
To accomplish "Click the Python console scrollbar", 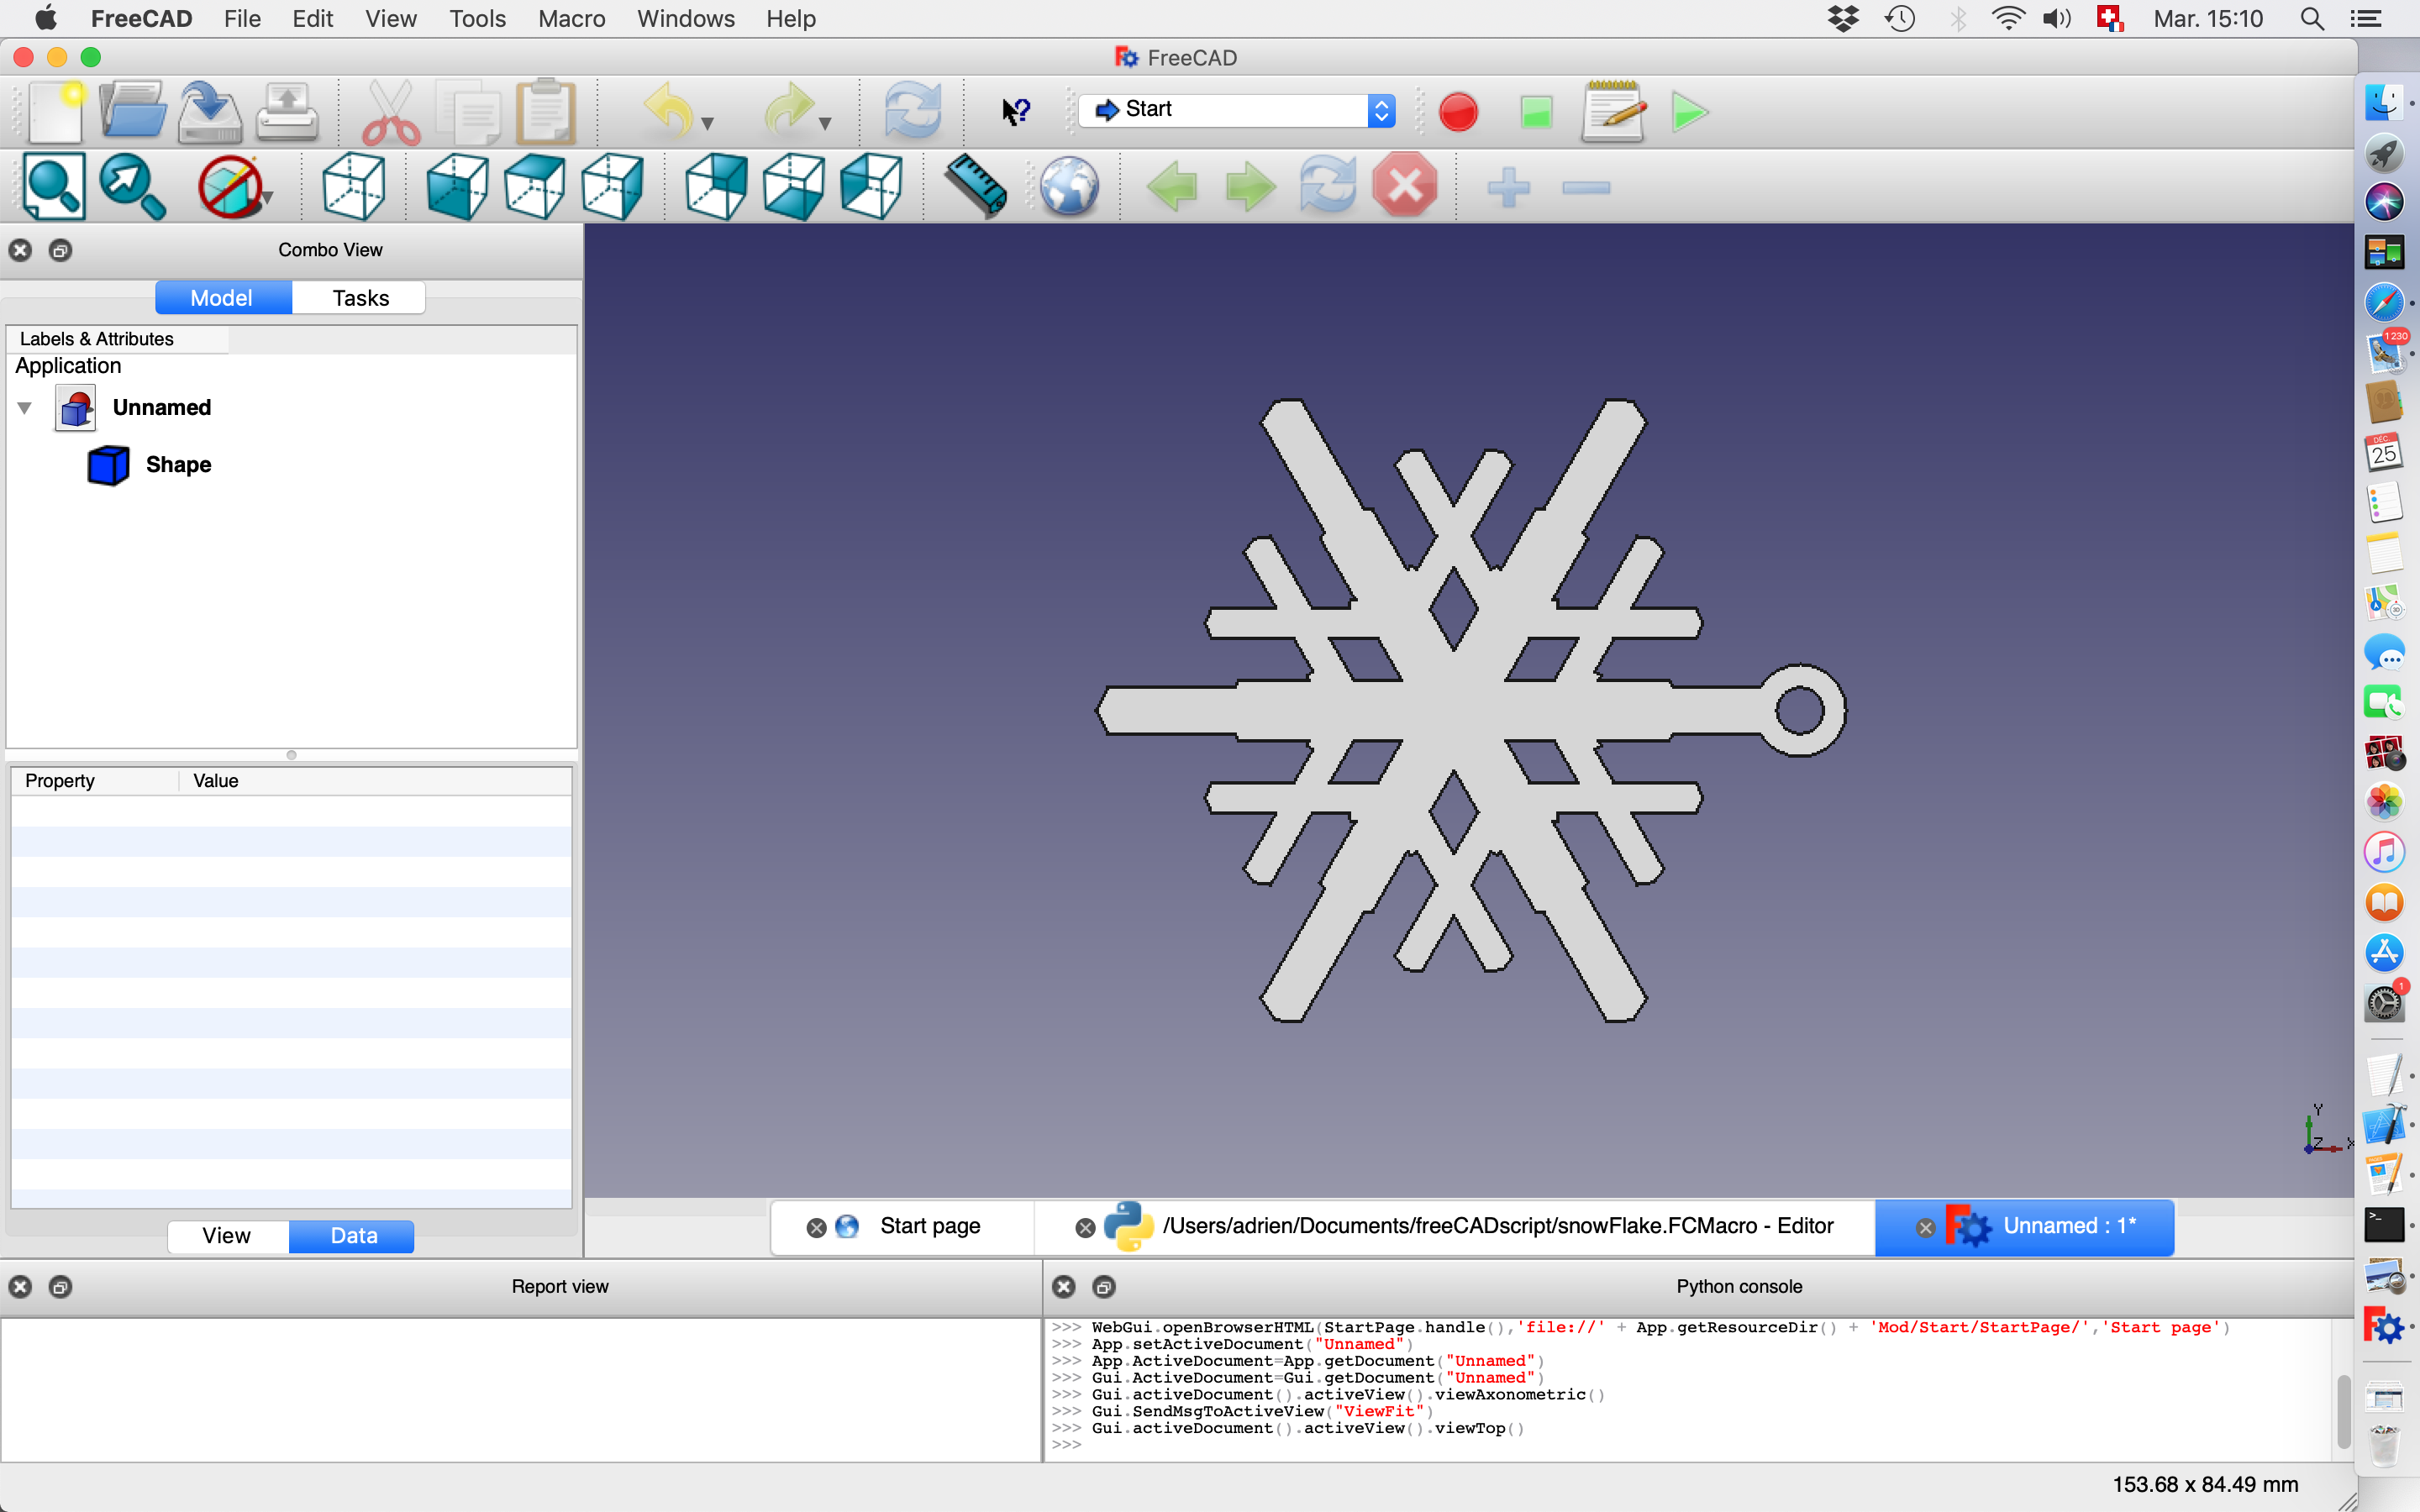I will [2343, 1410].
